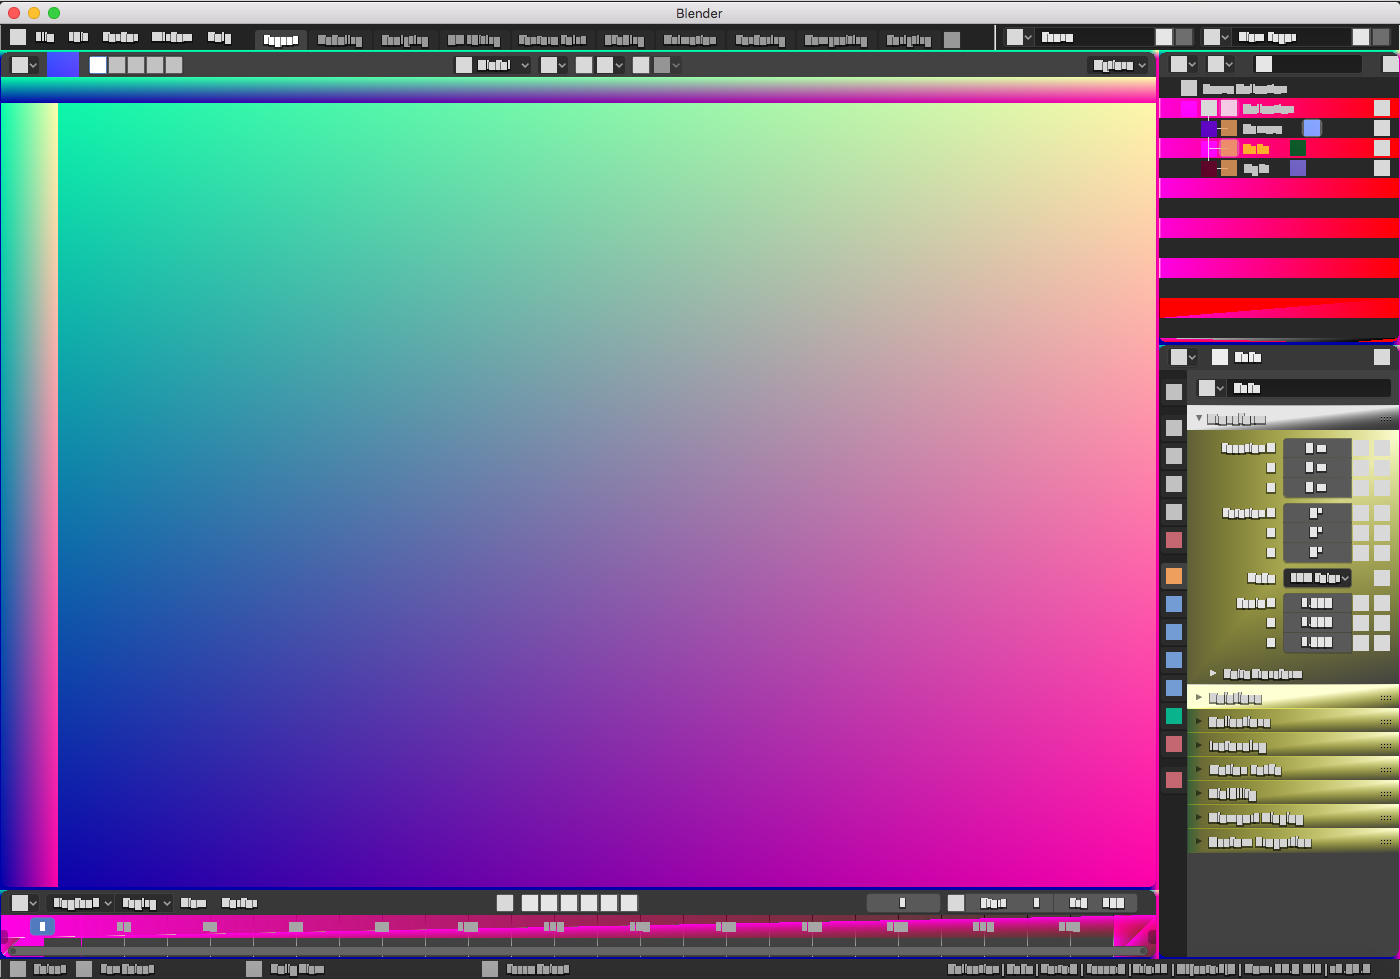The height and width of the screenshot is (979, 1400).
Task: Open the transform orientation dropdown in viewport
Action: [x=493, y=65]
